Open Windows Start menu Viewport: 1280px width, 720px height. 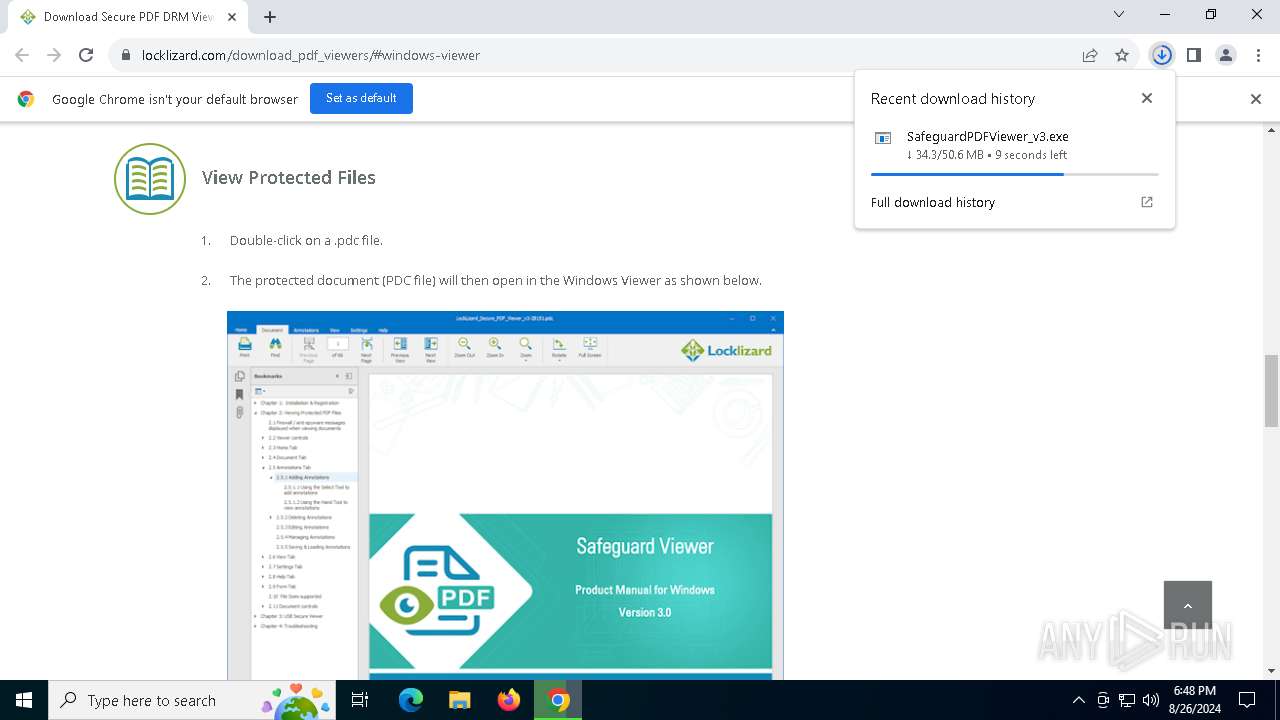click(24, 700)
